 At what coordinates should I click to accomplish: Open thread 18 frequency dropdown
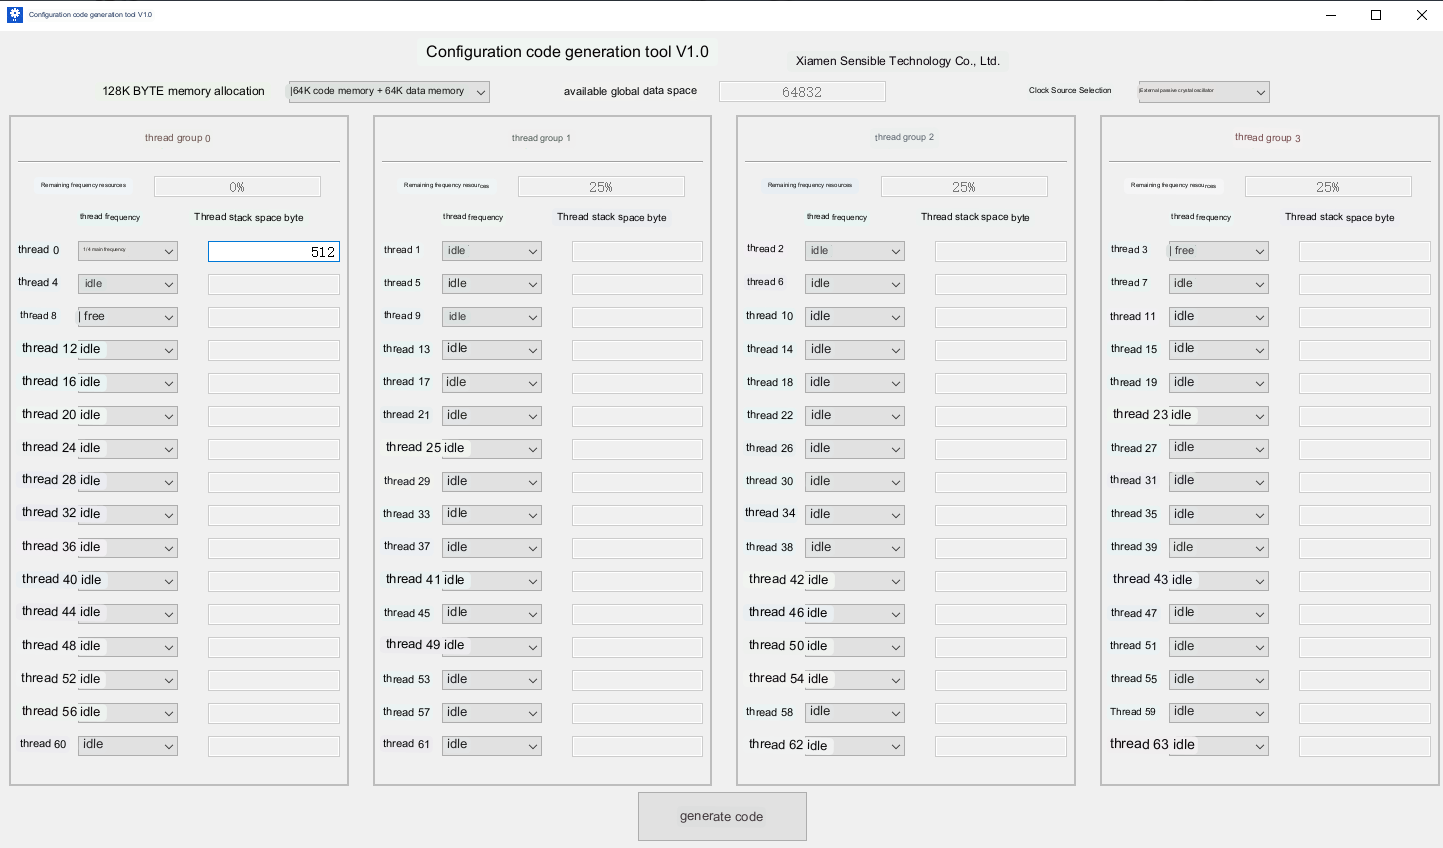pos(855,383)
